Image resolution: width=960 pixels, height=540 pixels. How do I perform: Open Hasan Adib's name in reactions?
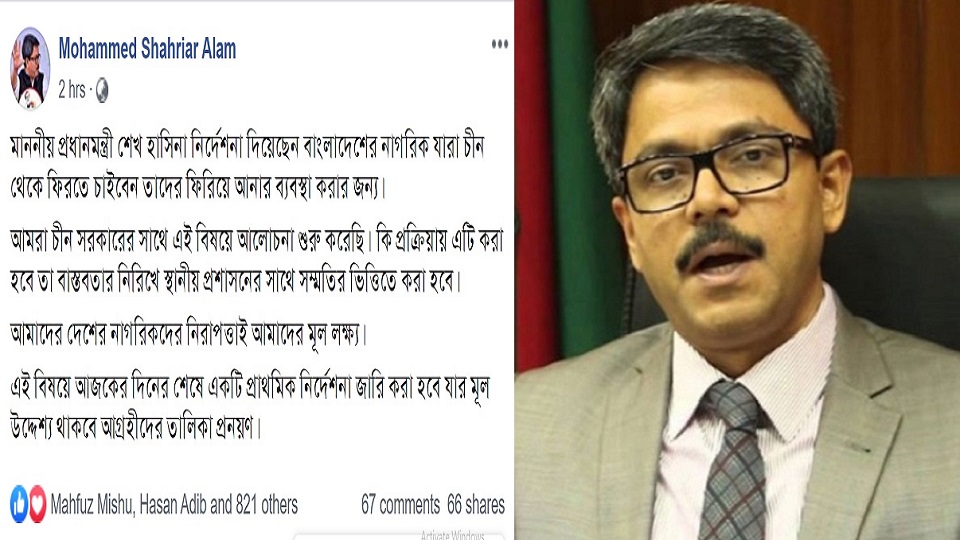pos(173,504)
